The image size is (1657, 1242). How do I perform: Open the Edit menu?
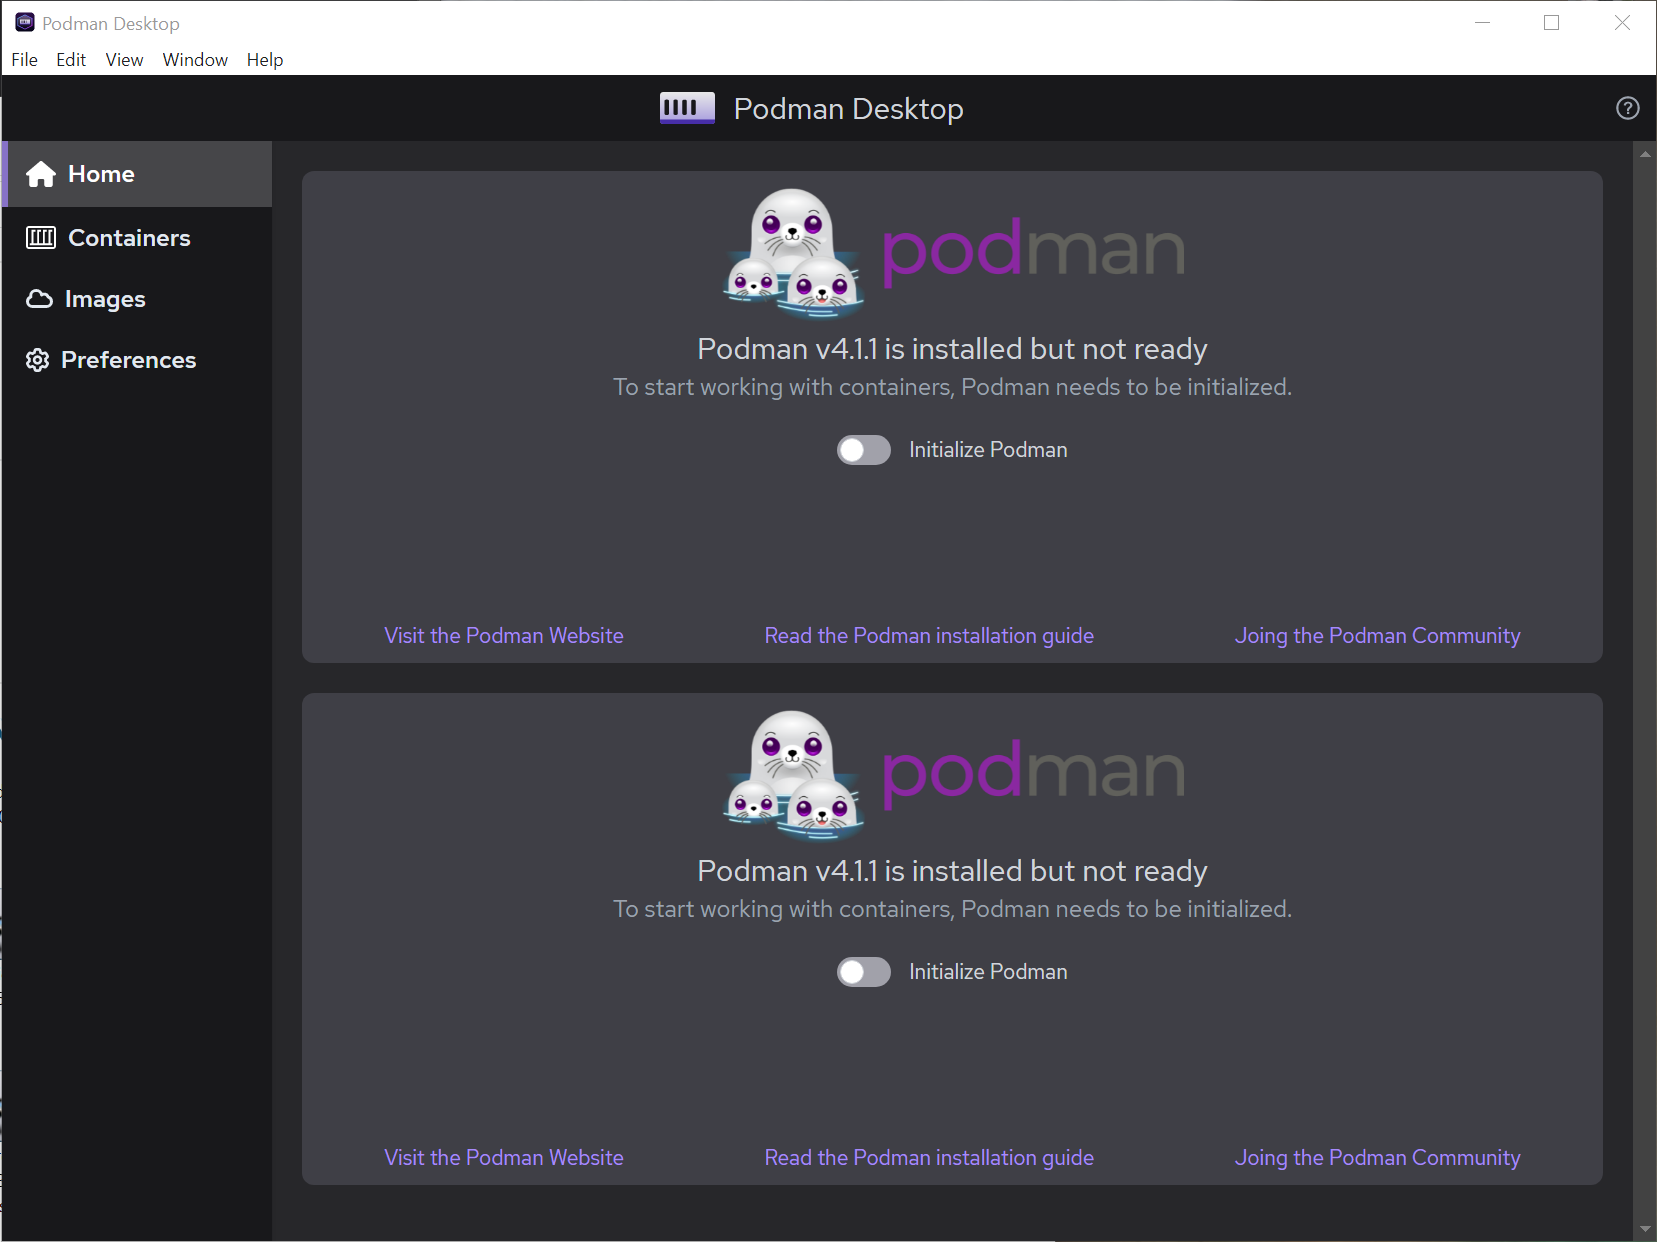[70, 59]
